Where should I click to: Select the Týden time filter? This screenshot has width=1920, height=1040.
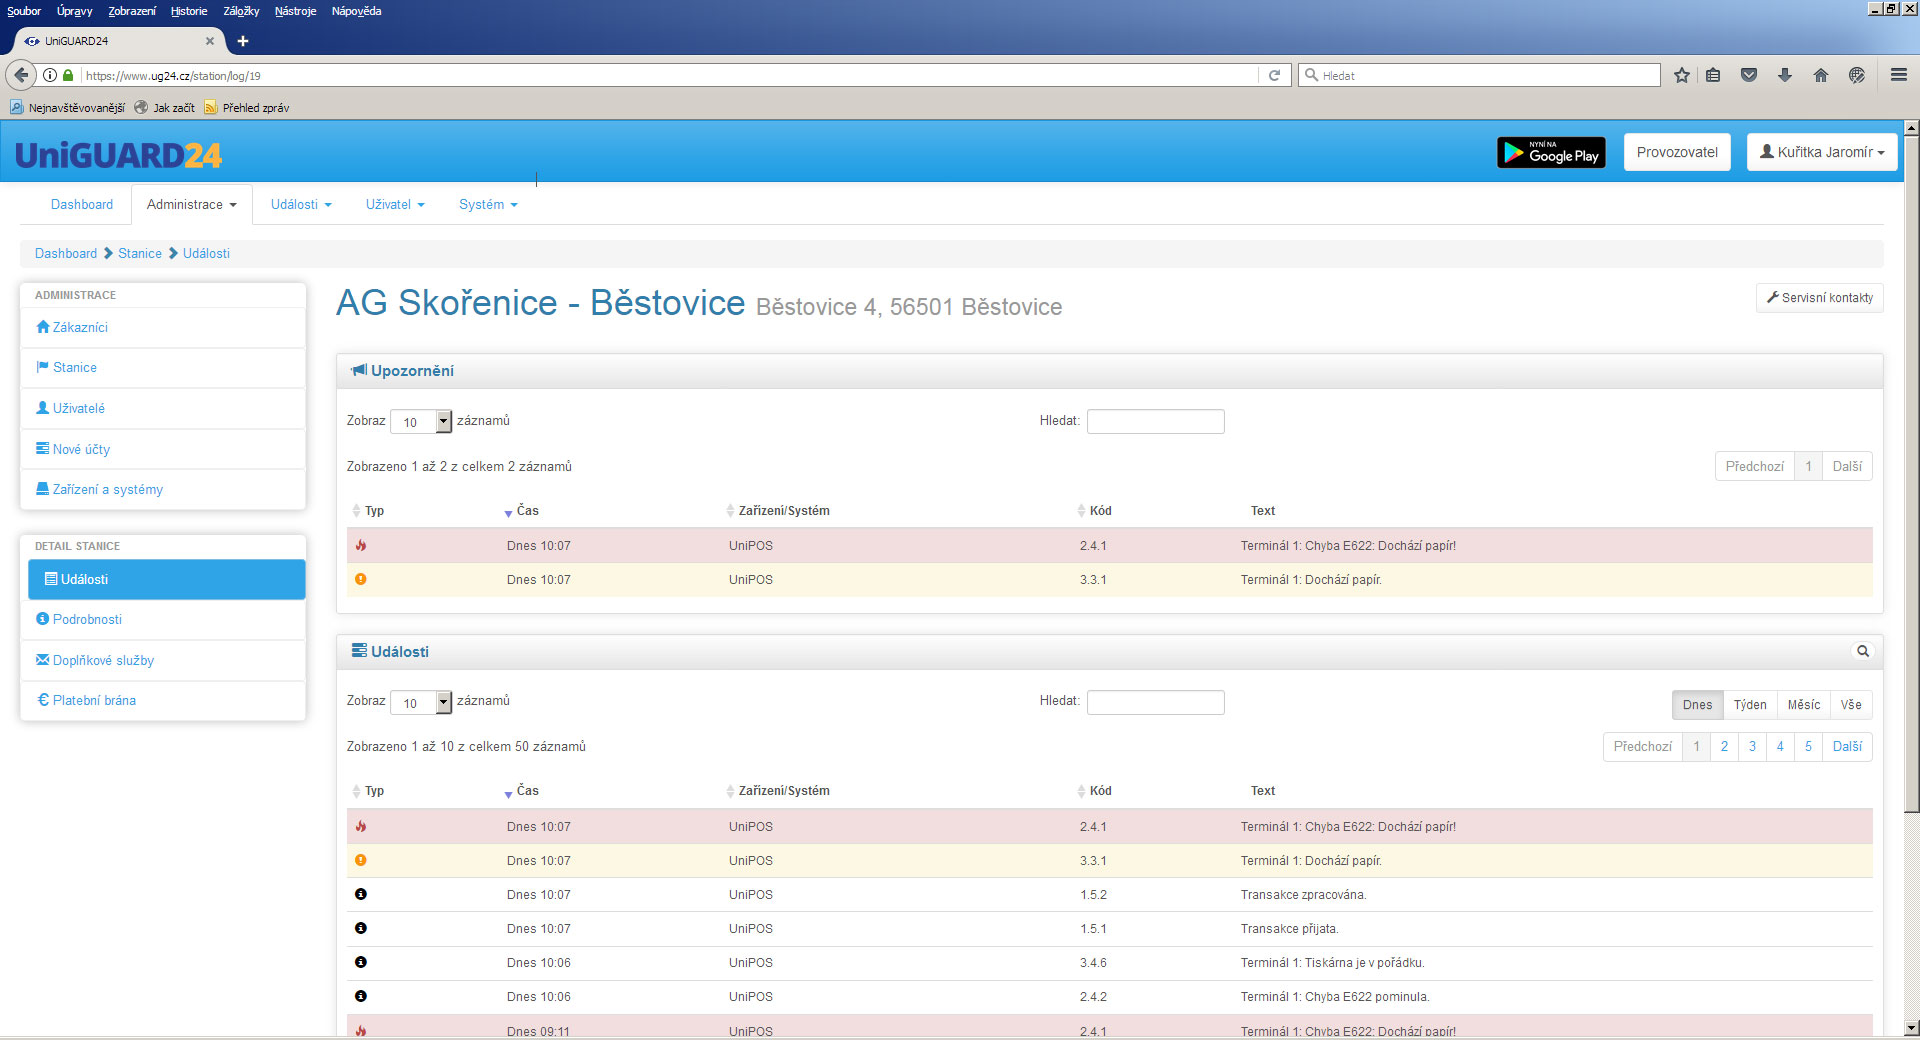pyautogui.click(x=1749, y=705)
